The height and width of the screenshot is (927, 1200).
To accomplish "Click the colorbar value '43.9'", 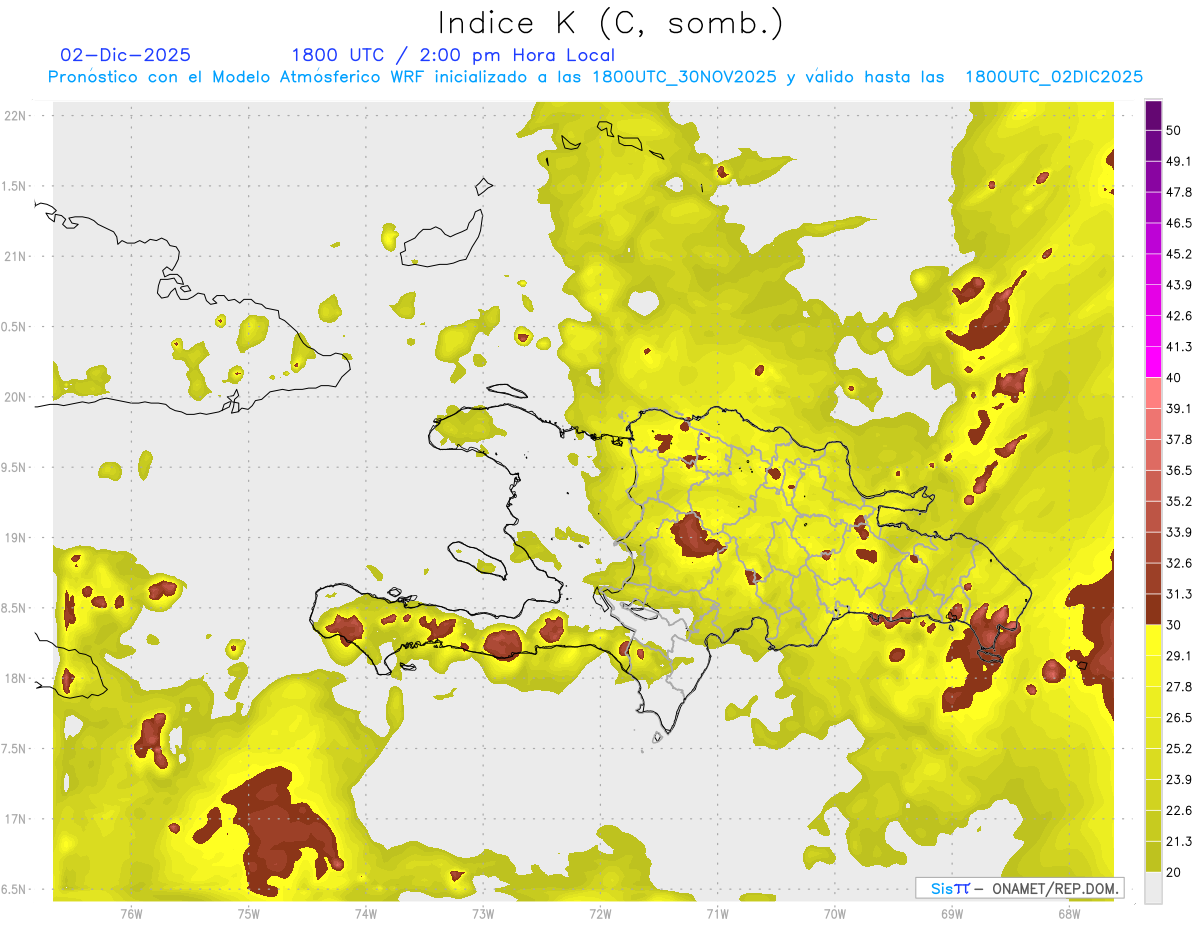I will (x=1178, y=285).
